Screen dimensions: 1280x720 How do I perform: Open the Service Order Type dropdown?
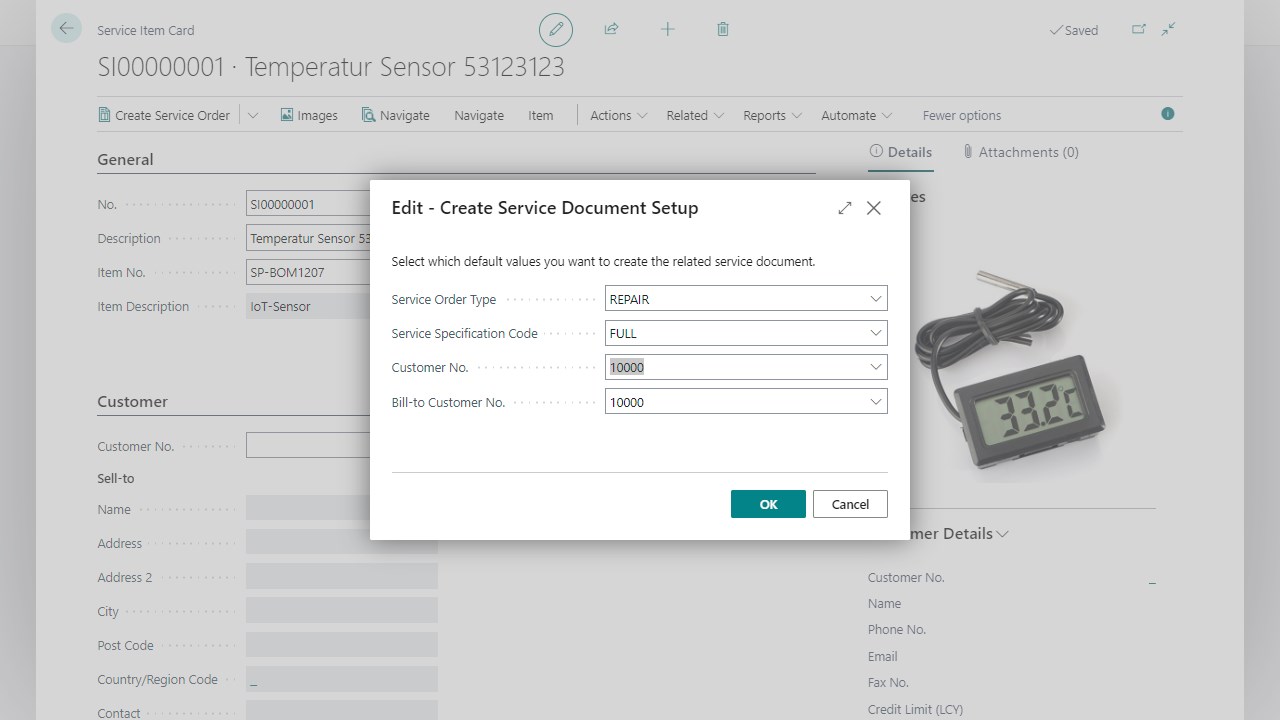click(x=876, y=298)
